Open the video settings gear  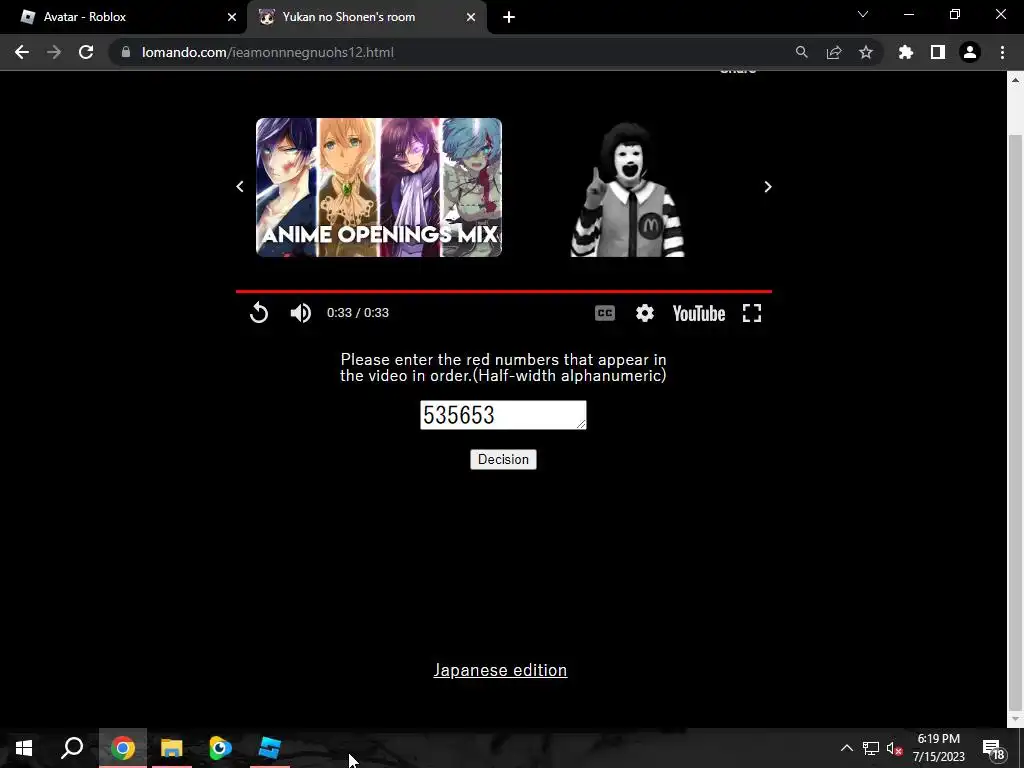click(x=645, y=313)
